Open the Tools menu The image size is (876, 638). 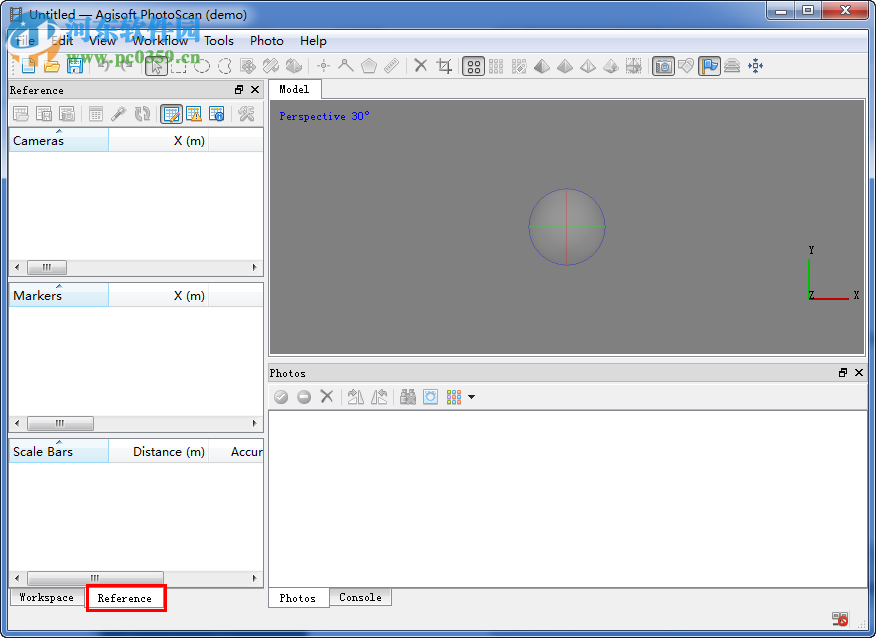click(218, 41)
